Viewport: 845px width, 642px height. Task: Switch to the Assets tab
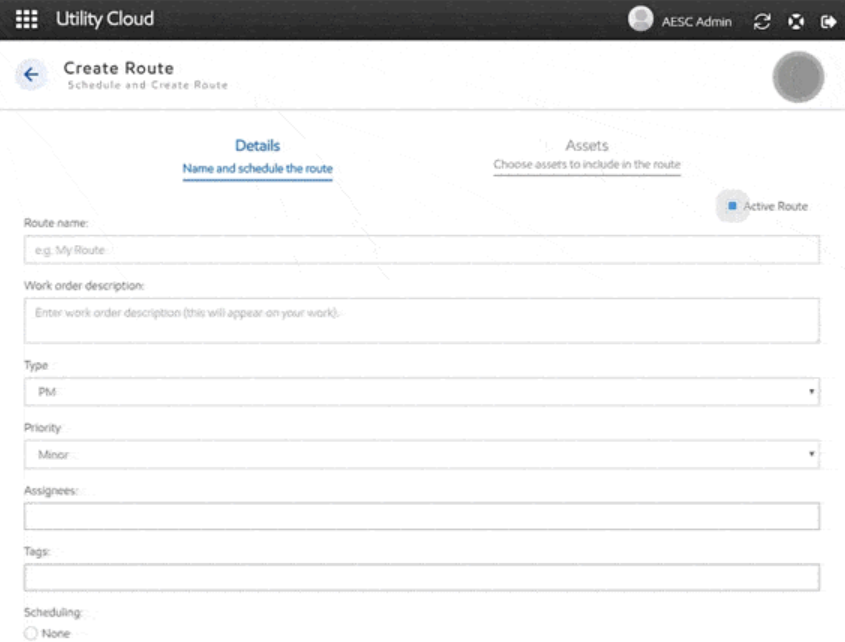click(x=587, y=154)
